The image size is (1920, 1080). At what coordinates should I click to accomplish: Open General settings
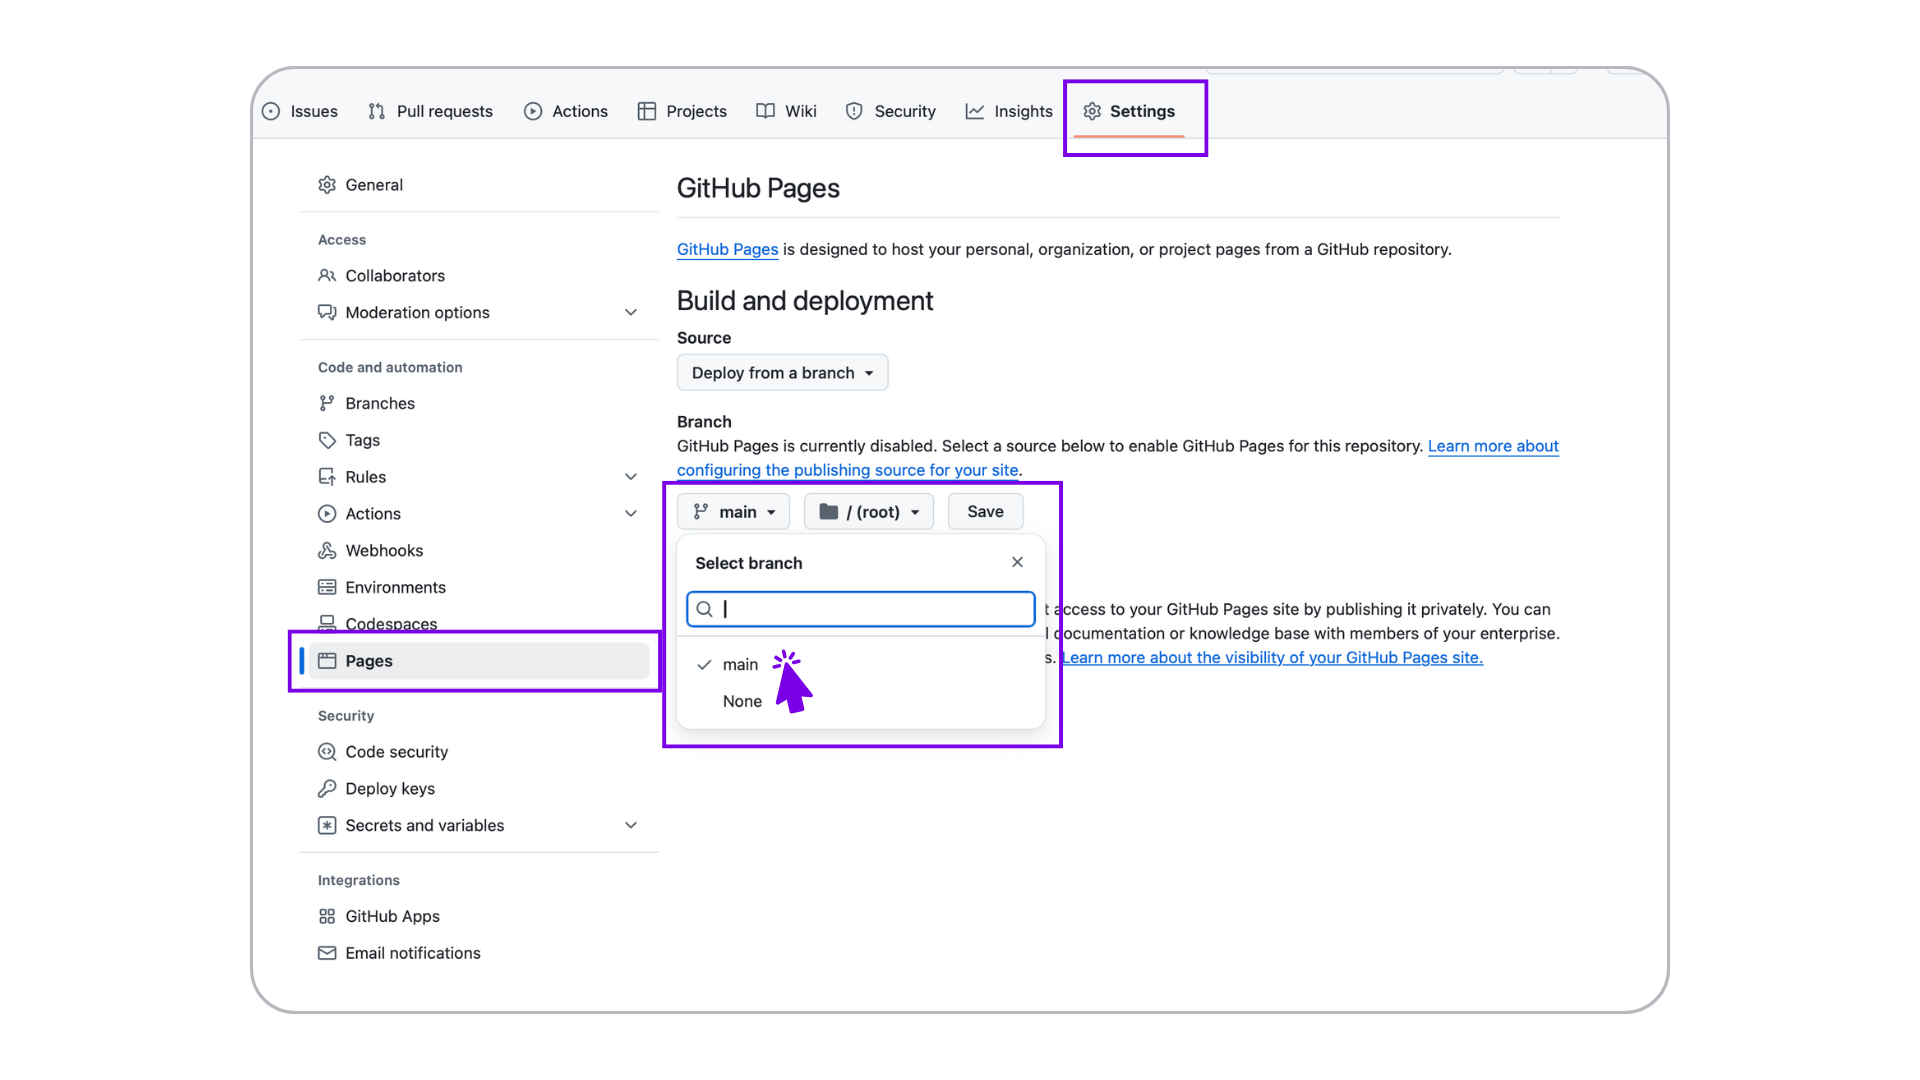pyautogui.click(x=479, y=185)
